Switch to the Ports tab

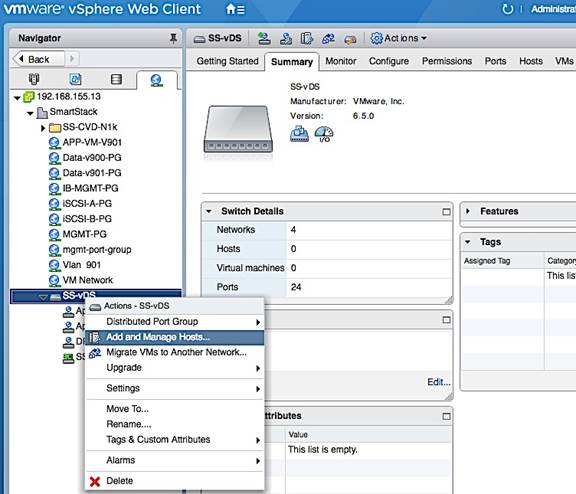click(496, 61)
